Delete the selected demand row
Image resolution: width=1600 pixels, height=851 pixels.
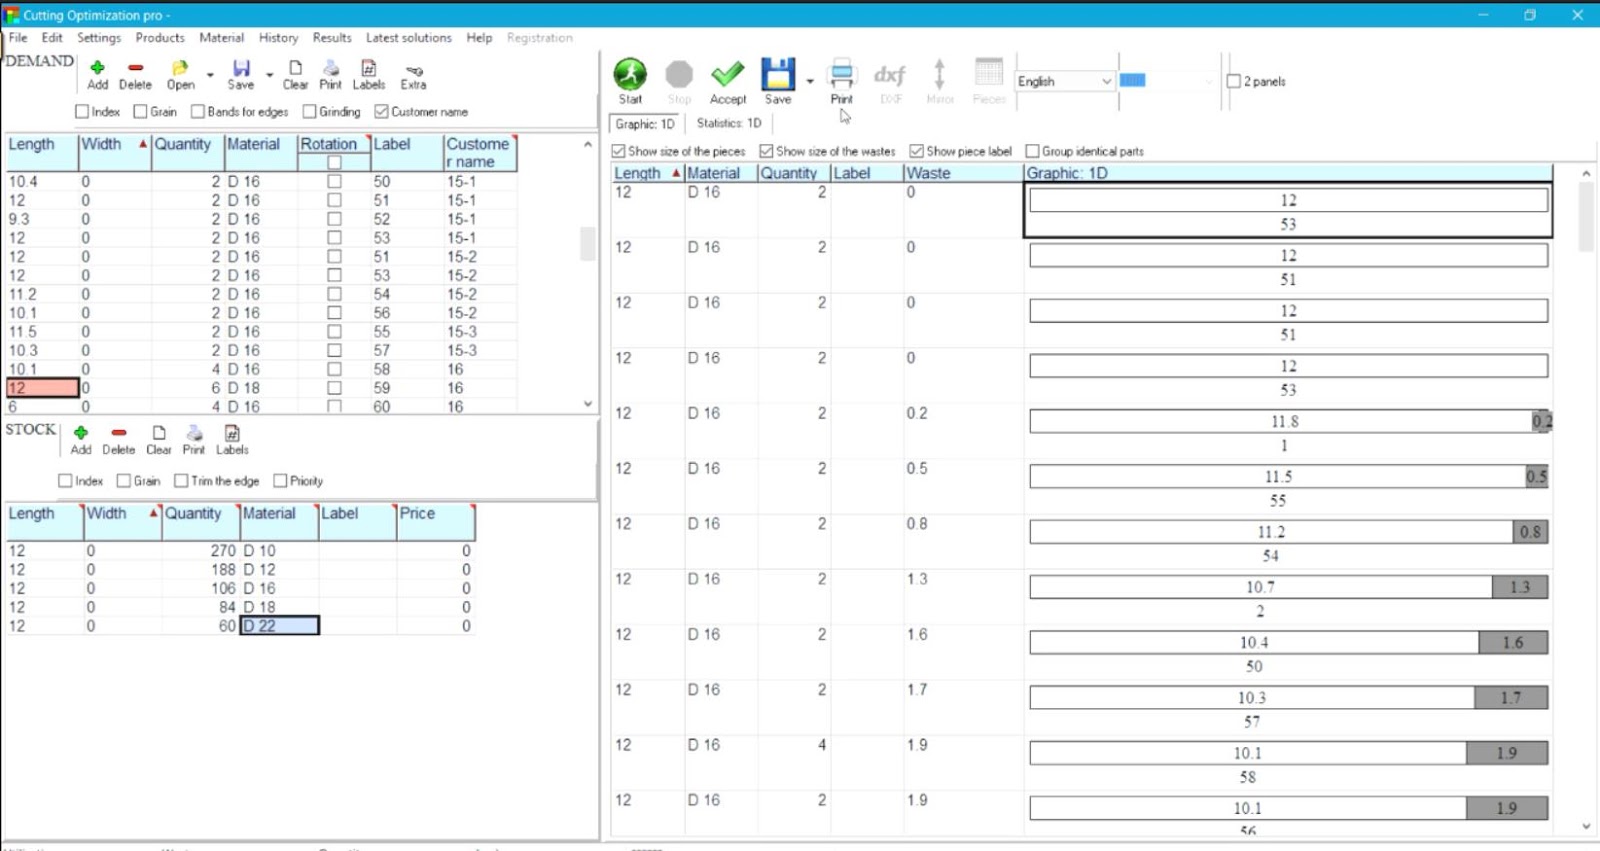(x=135, y=75)
